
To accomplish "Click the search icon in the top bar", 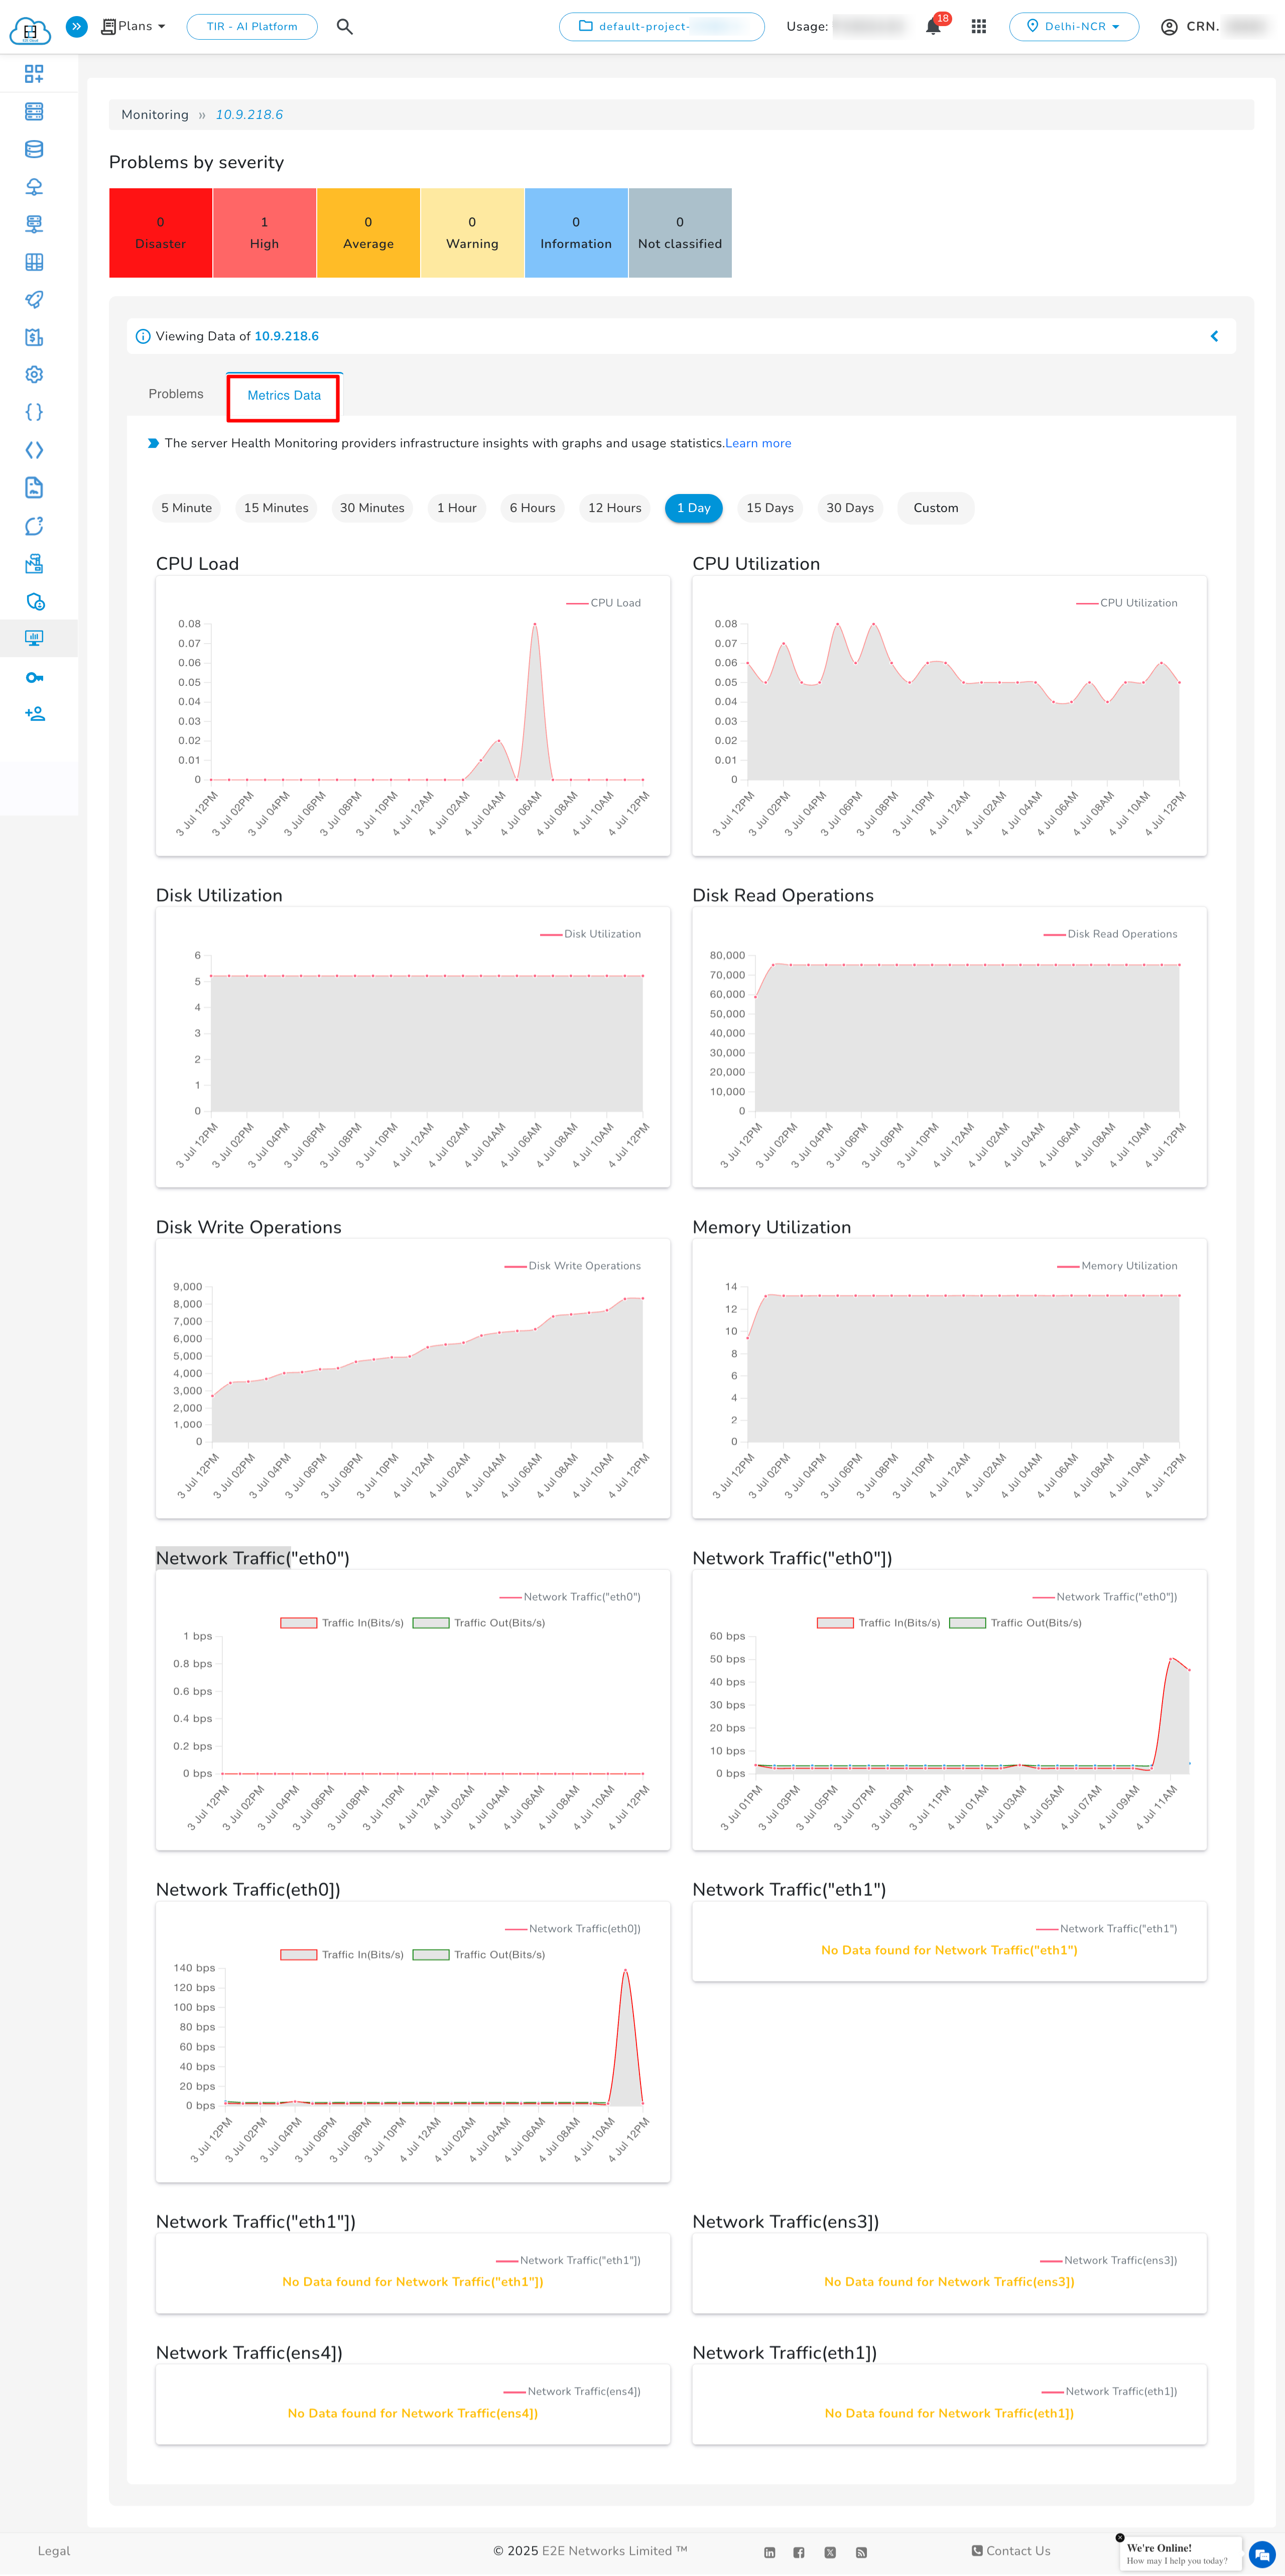I will (x=344, y=27).
